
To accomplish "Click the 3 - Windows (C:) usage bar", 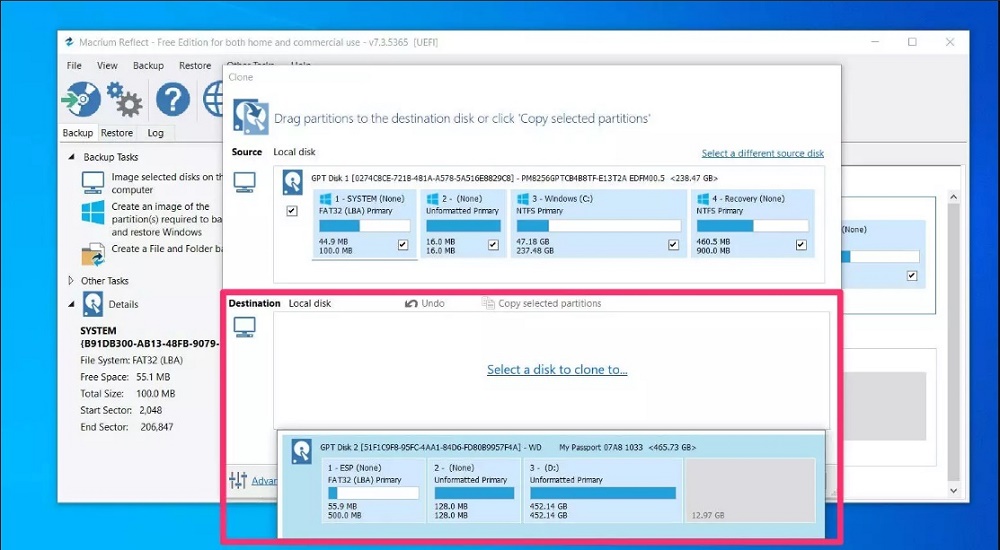I will coord(599,226).
